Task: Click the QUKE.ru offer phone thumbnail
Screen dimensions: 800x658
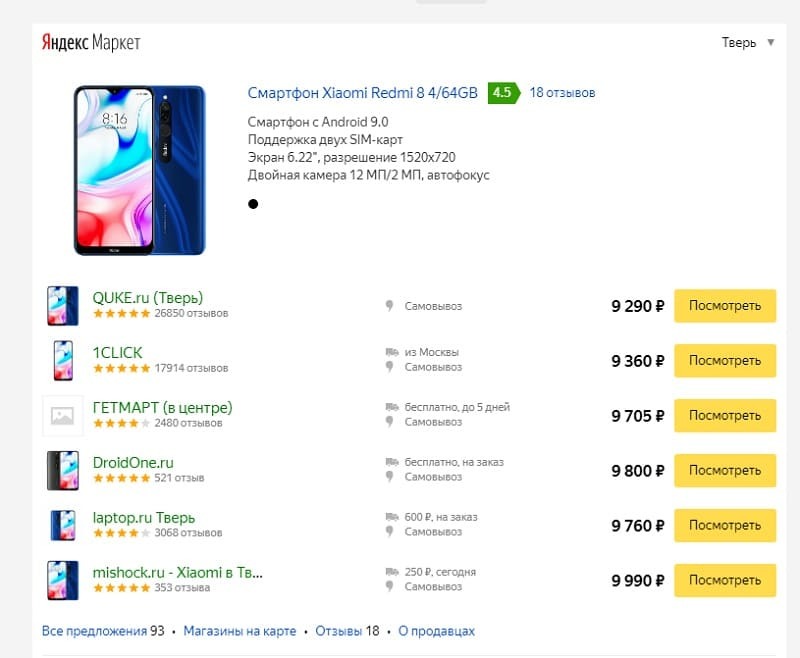Action: point(62,305)
